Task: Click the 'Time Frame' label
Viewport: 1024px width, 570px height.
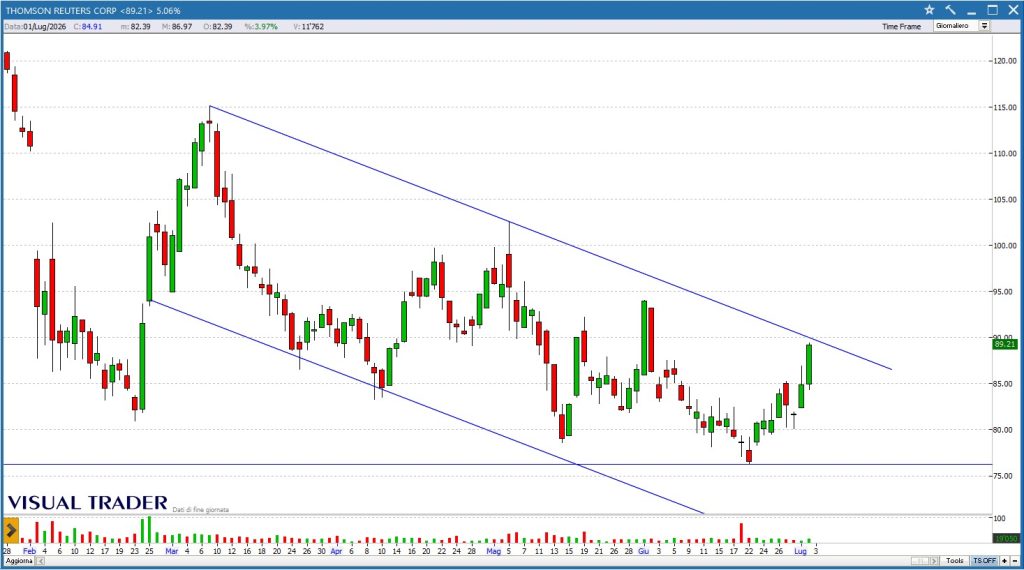Action: (901, 27)
